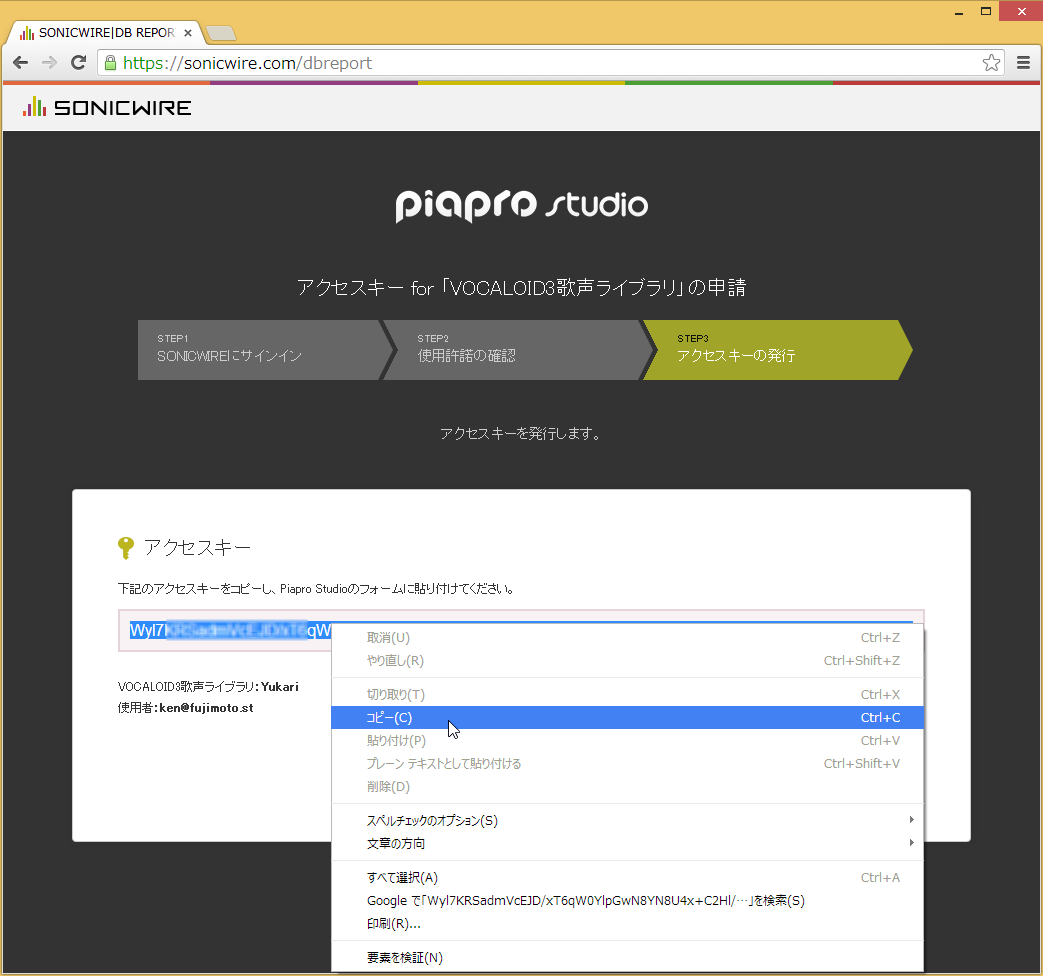This screenshot has height=976, width=1043.
Task: Click the green SSL padlock icon
Action: (x=110, y=63)
